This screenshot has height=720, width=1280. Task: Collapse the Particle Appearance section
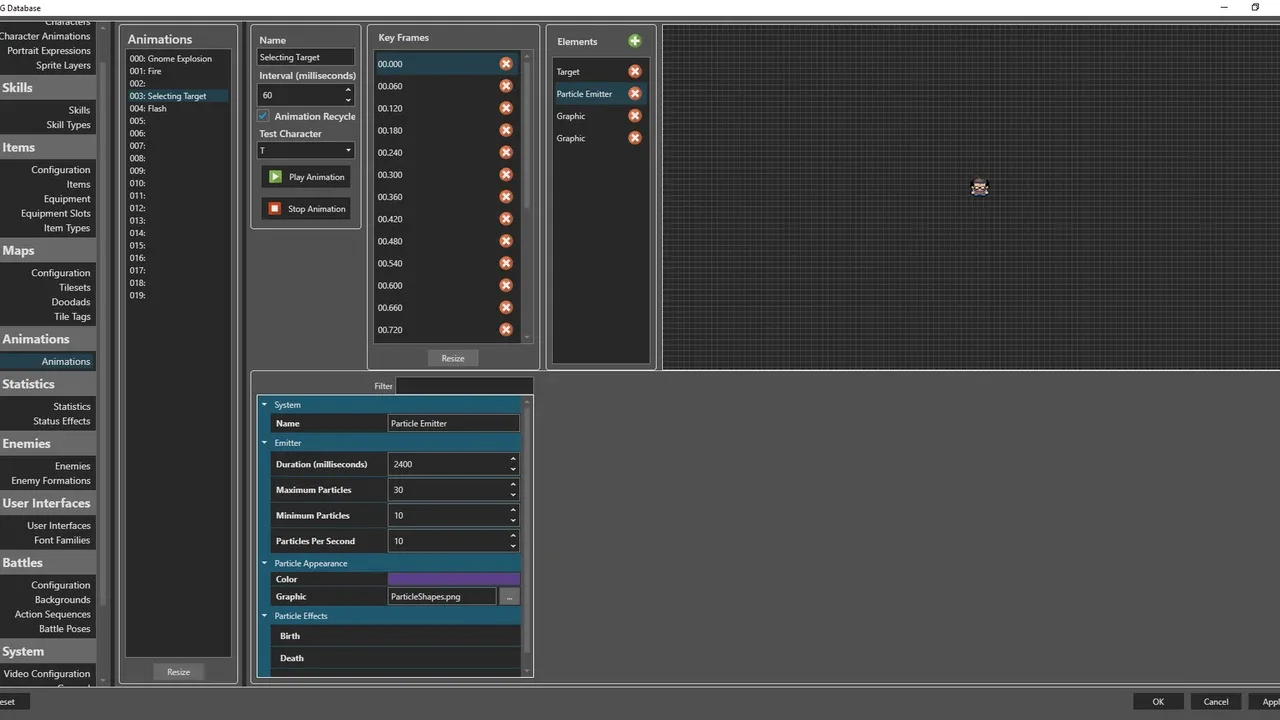pos(265,564)
